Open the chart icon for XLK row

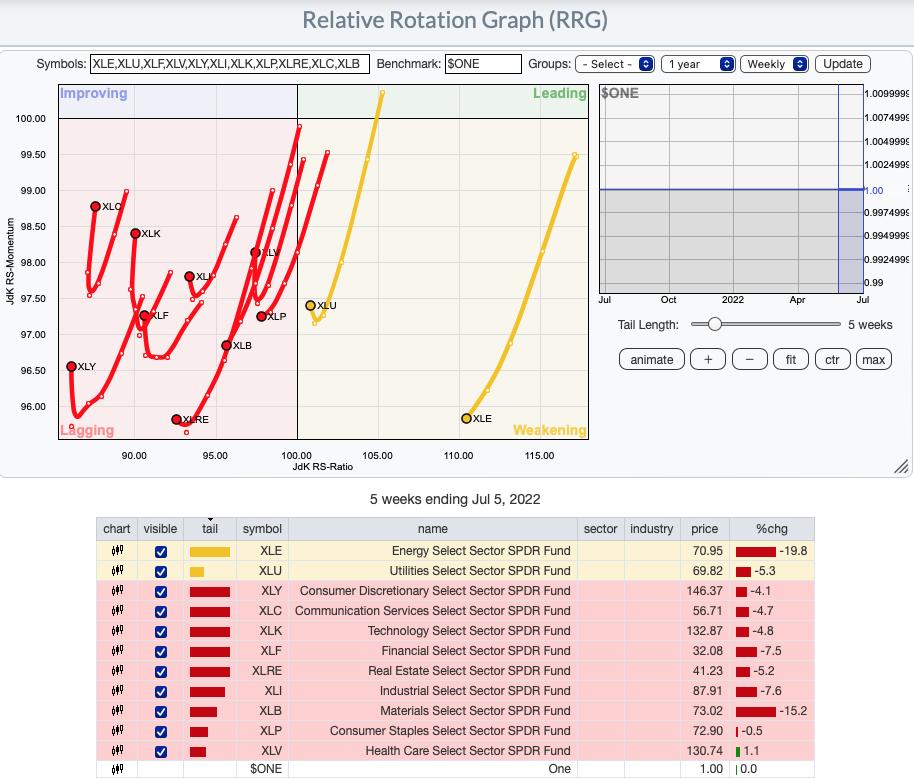coord(117,631)
